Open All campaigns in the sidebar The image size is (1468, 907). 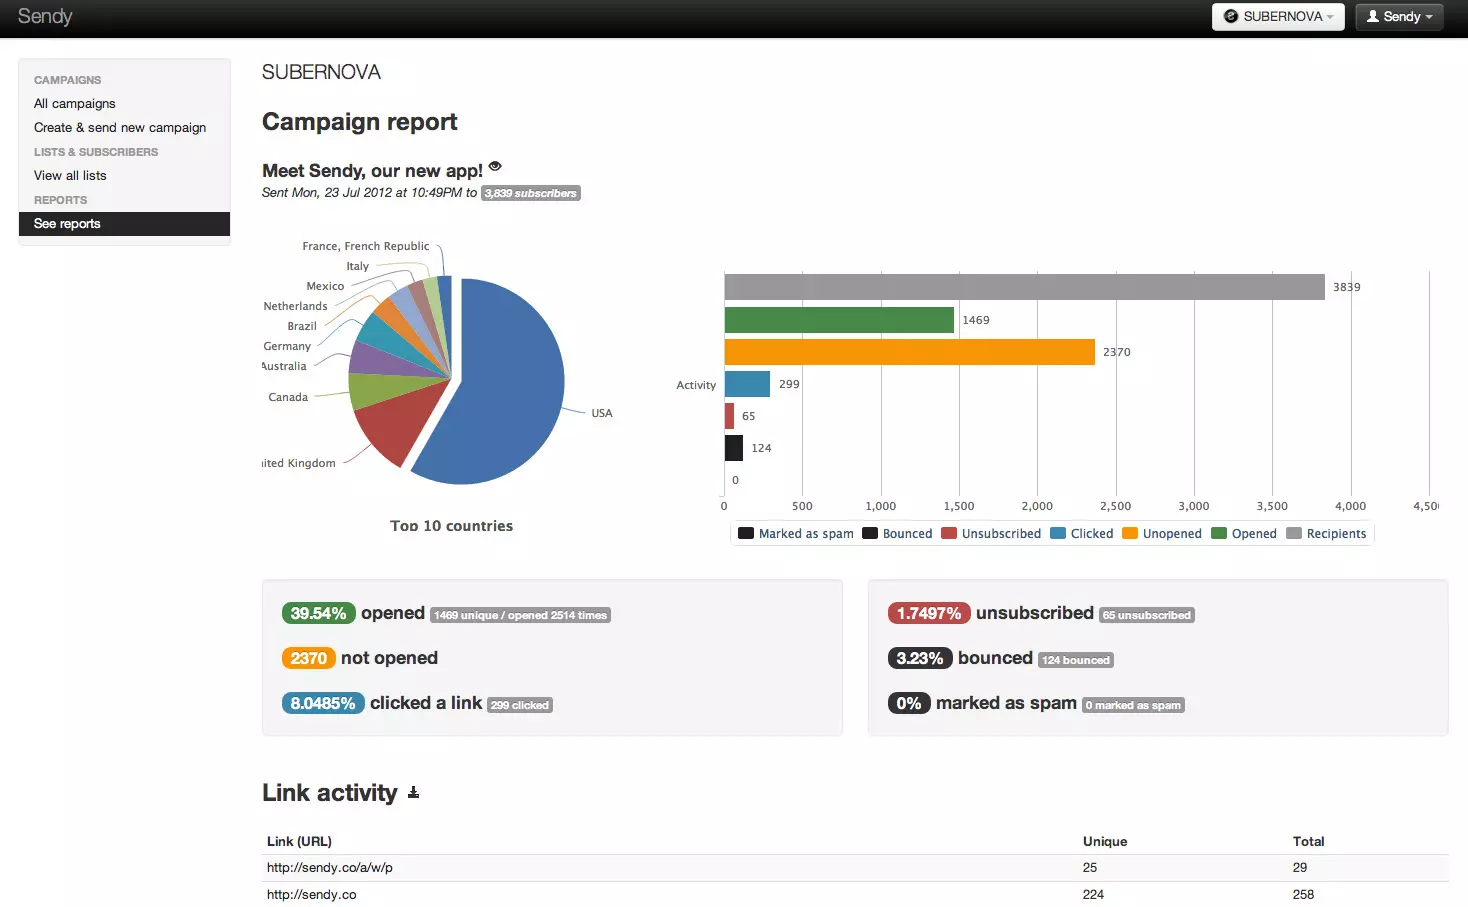coord(75,103)
